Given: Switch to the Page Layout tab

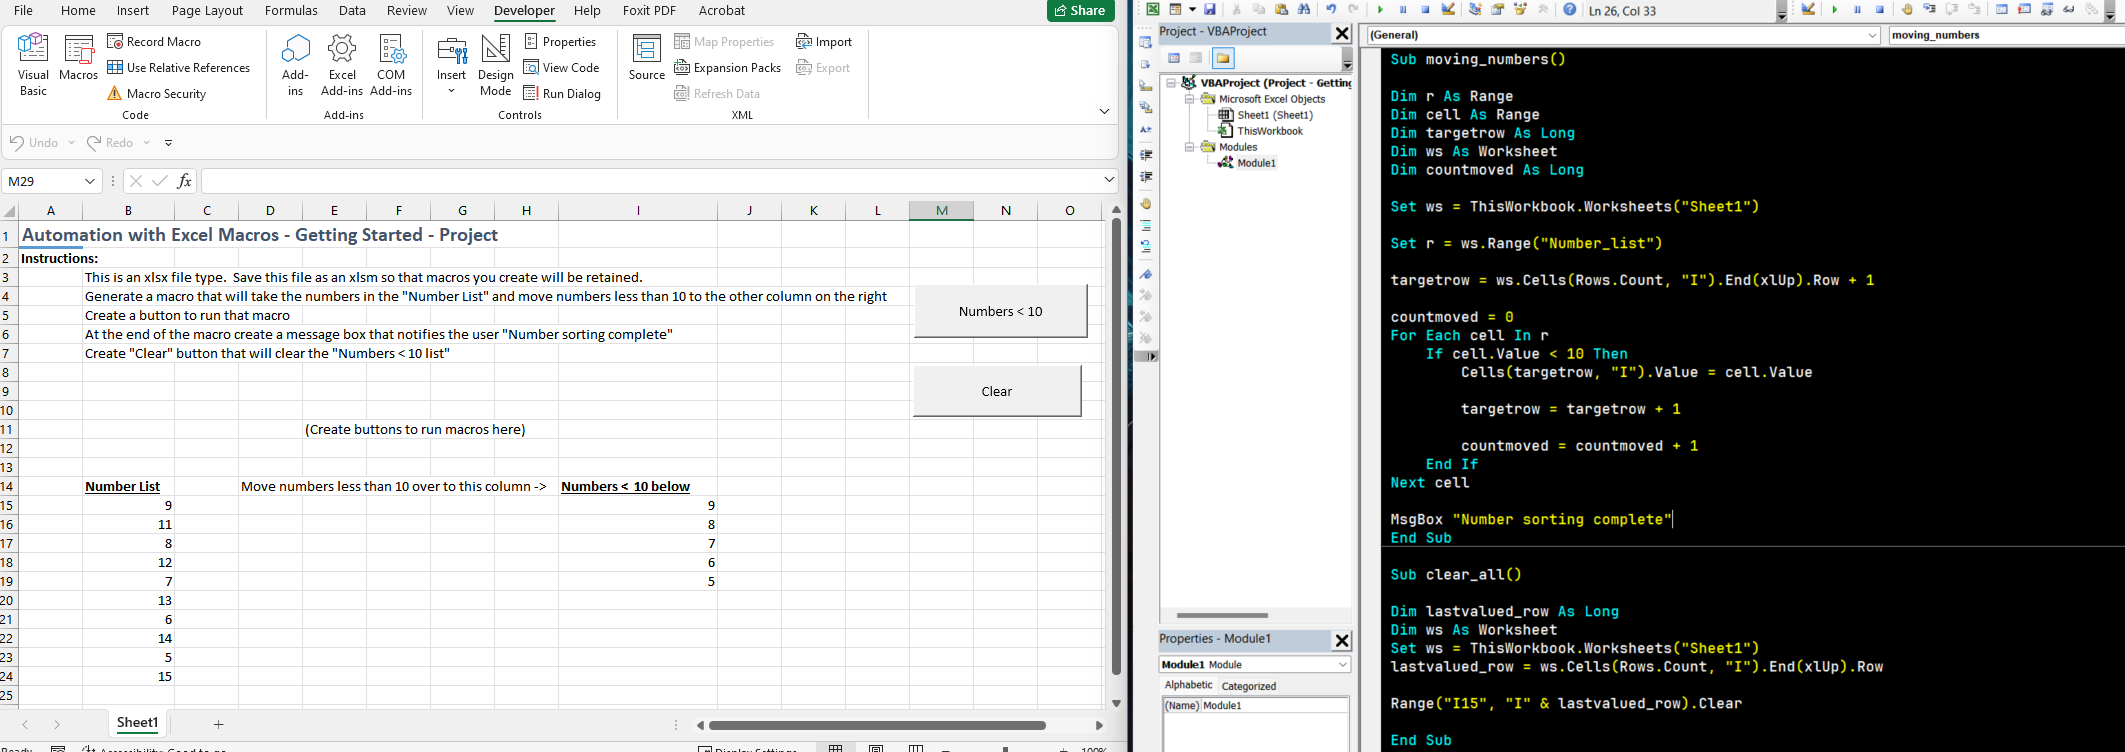Looking at the screenshot, I should [x=207, y=10].
